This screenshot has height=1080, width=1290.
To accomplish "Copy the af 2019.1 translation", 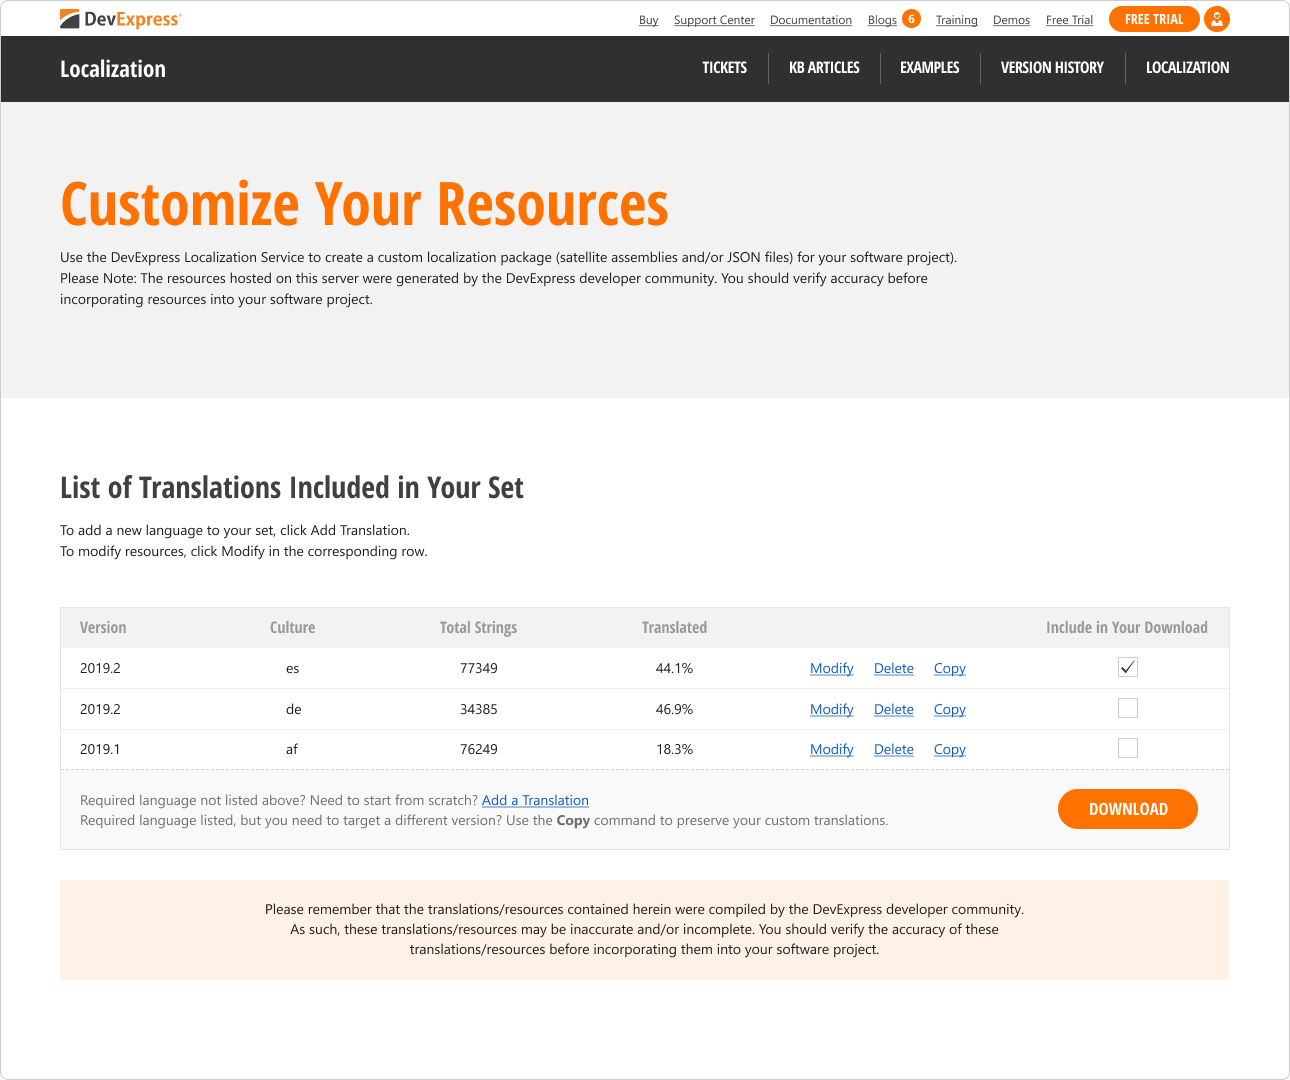I will tap(950, 749).
